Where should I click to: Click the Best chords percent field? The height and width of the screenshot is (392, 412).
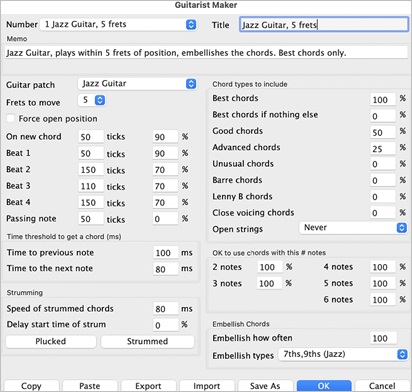[x=383, y=100]
